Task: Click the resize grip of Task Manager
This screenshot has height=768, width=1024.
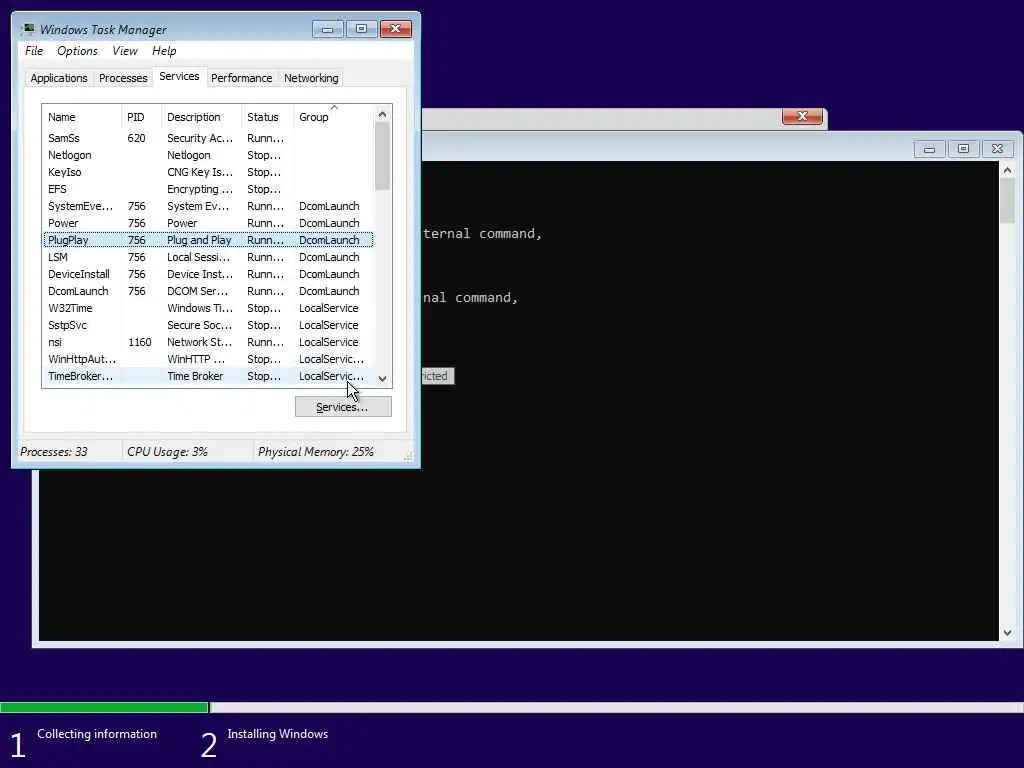Action: click(408, 456)
